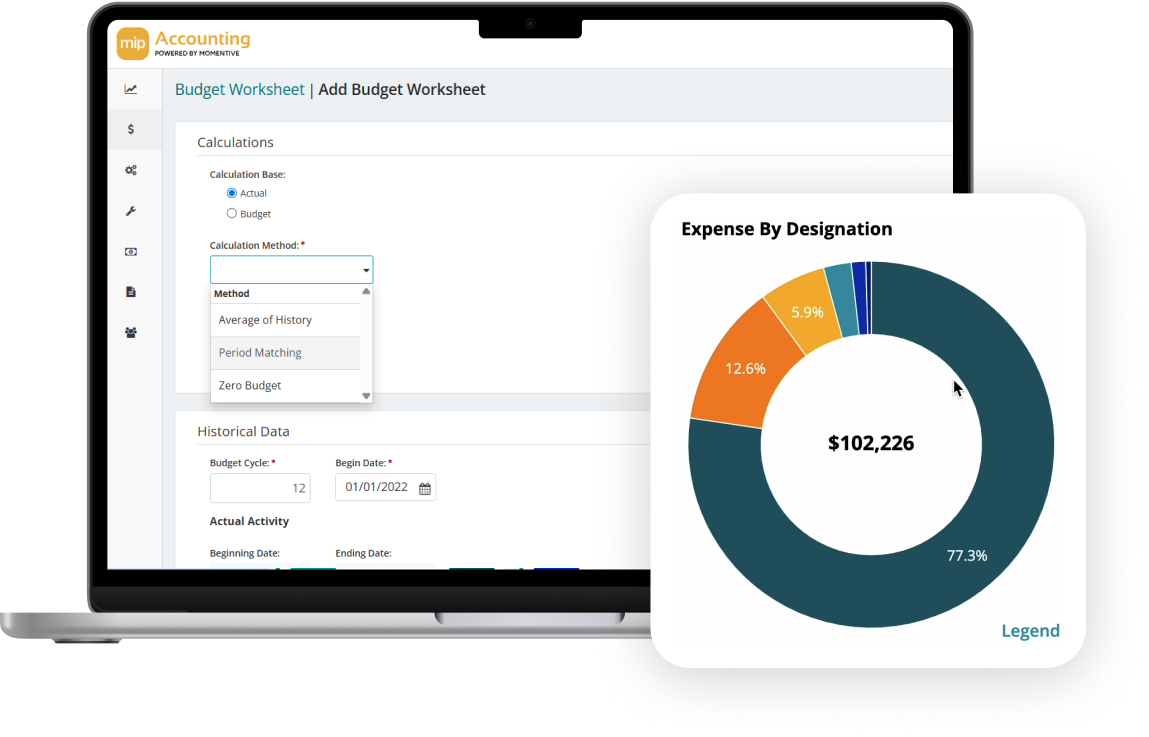The width and height of the screenshot is (1149, 737).
Task: Select the Budget calculation base radio
Action: point(232,213)
